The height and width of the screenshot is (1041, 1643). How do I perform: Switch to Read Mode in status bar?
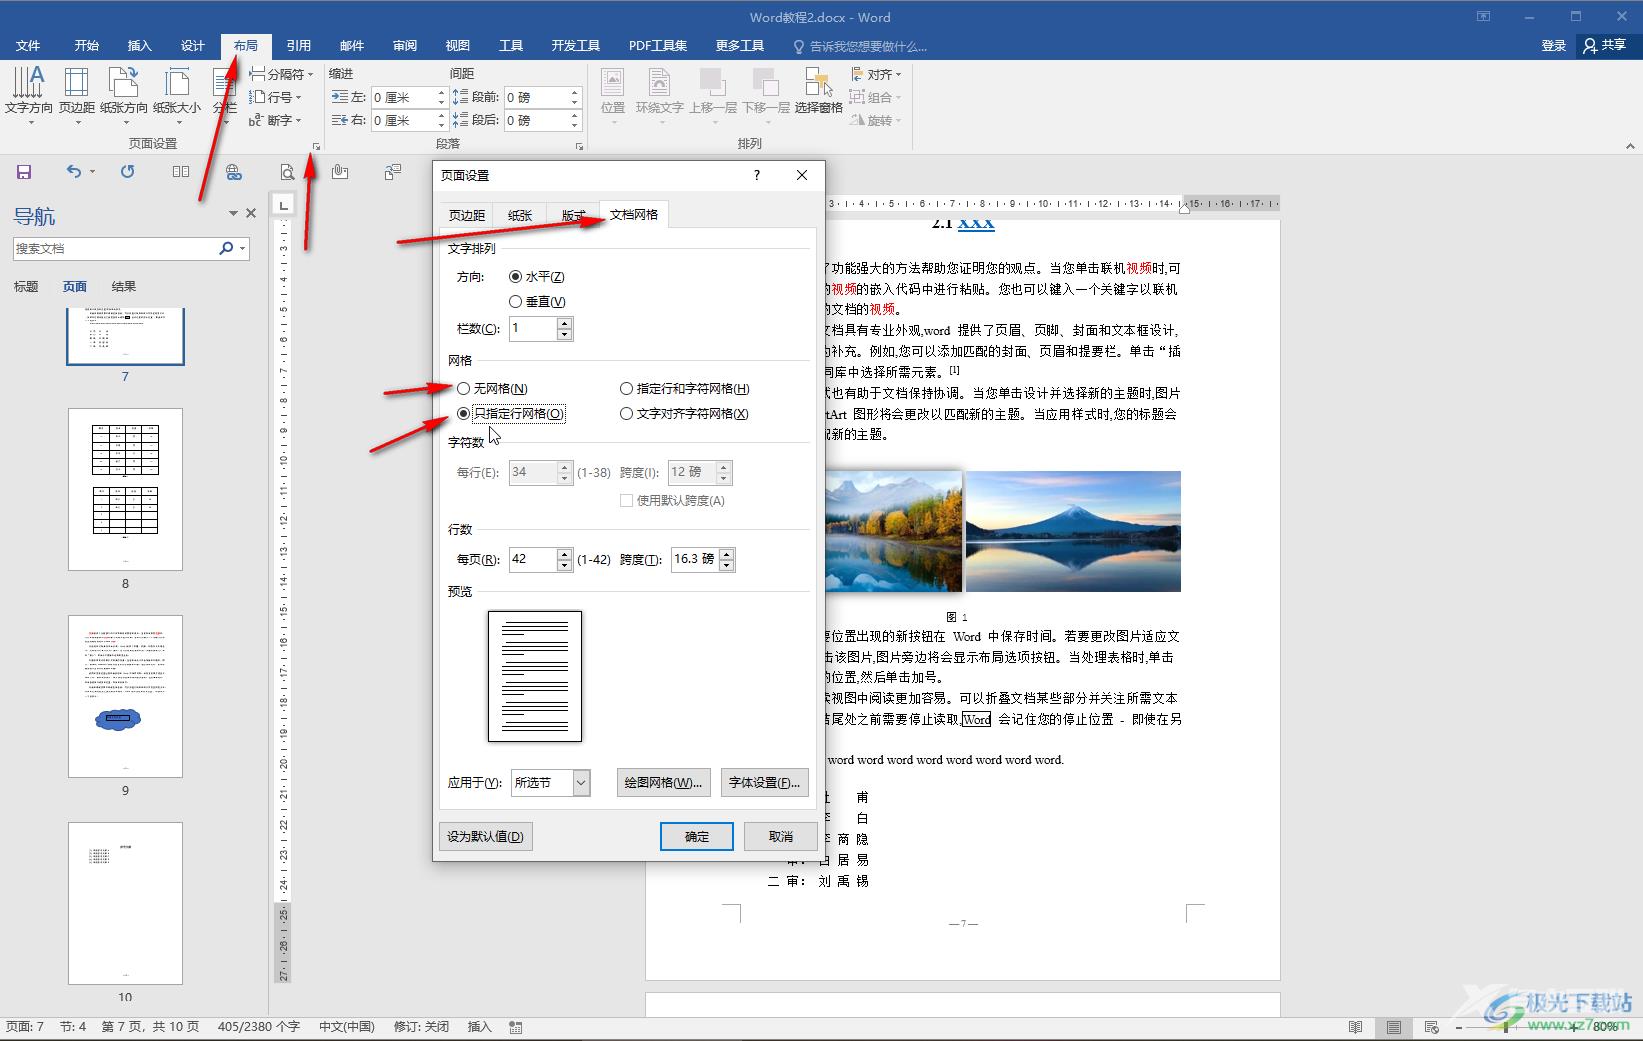point(1355,1027)
